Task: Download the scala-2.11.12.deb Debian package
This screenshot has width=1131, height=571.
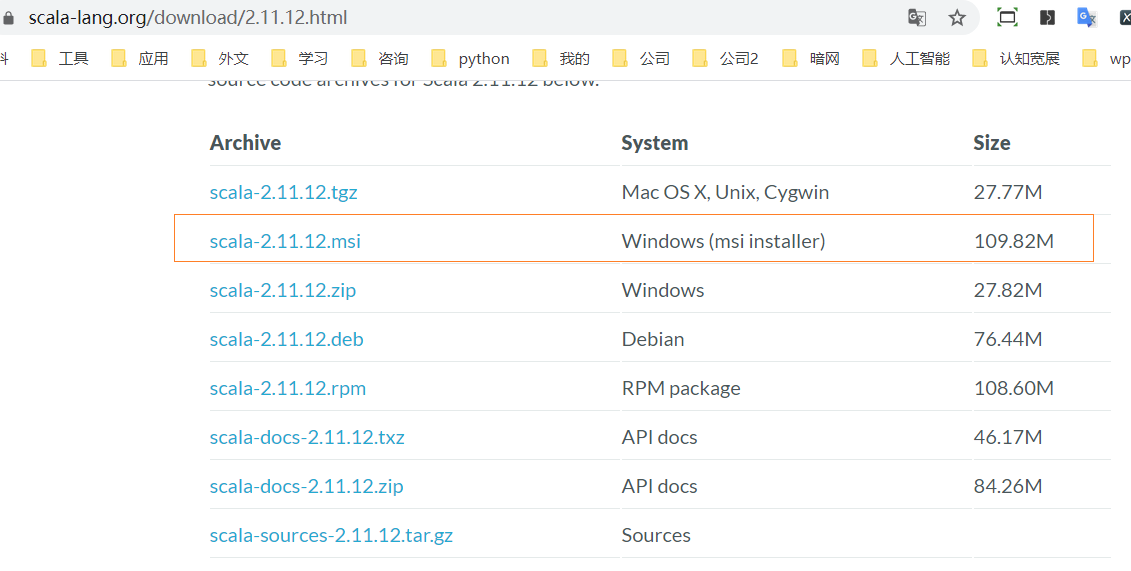Action: pos(286,339)
